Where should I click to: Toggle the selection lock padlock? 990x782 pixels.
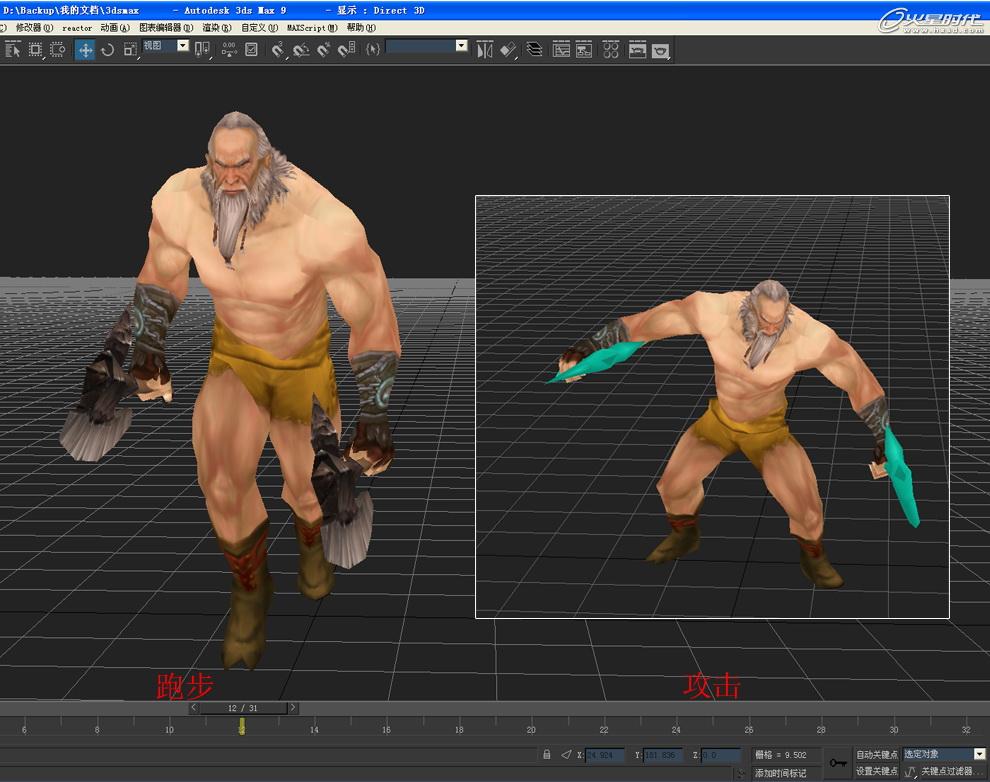pos(547,754)
